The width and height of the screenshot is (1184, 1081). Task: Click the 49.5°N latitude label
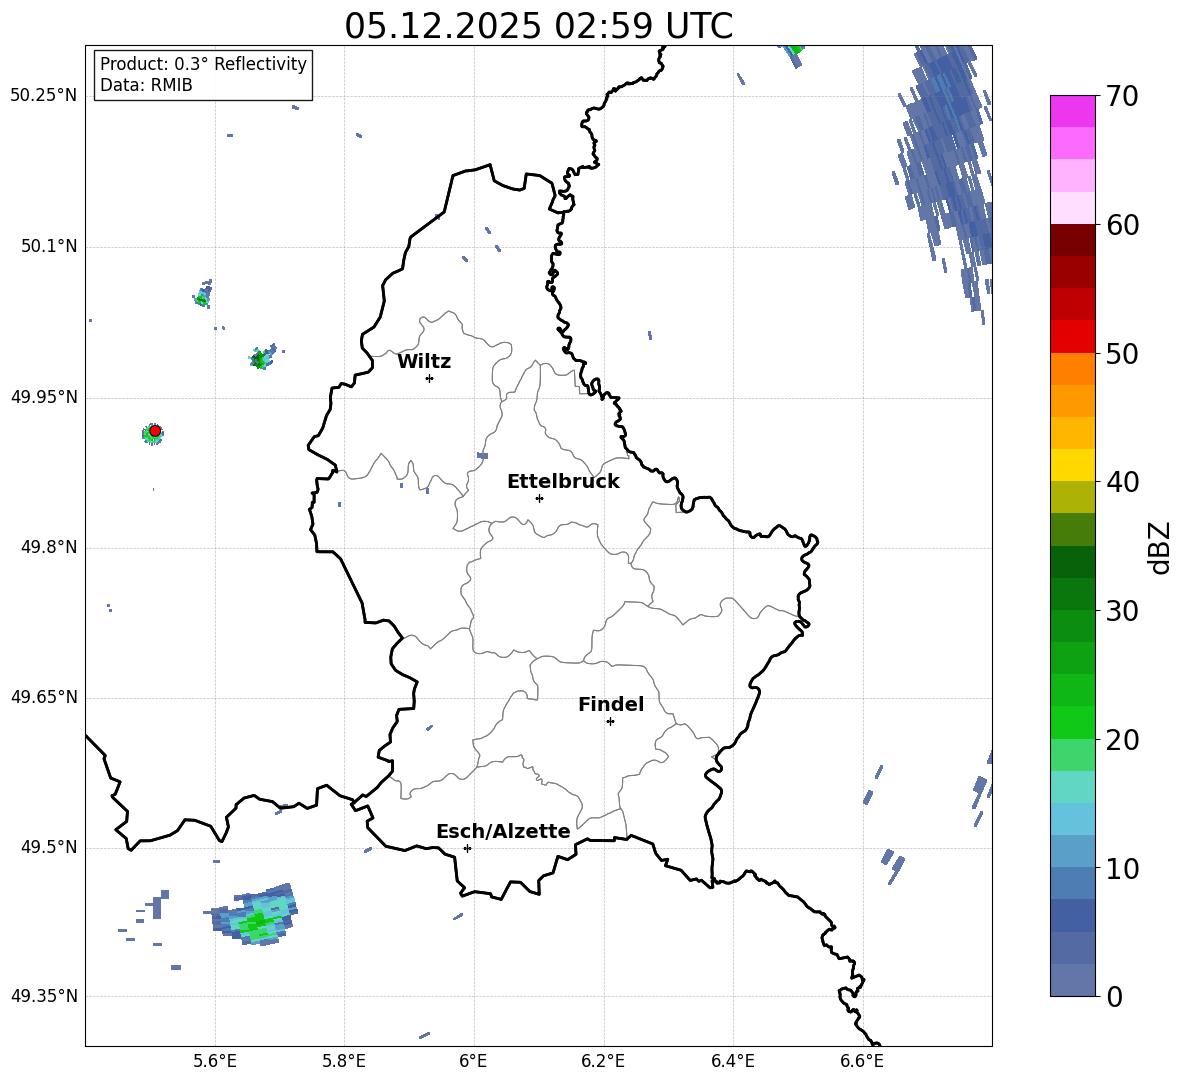(x=49, y=847)
